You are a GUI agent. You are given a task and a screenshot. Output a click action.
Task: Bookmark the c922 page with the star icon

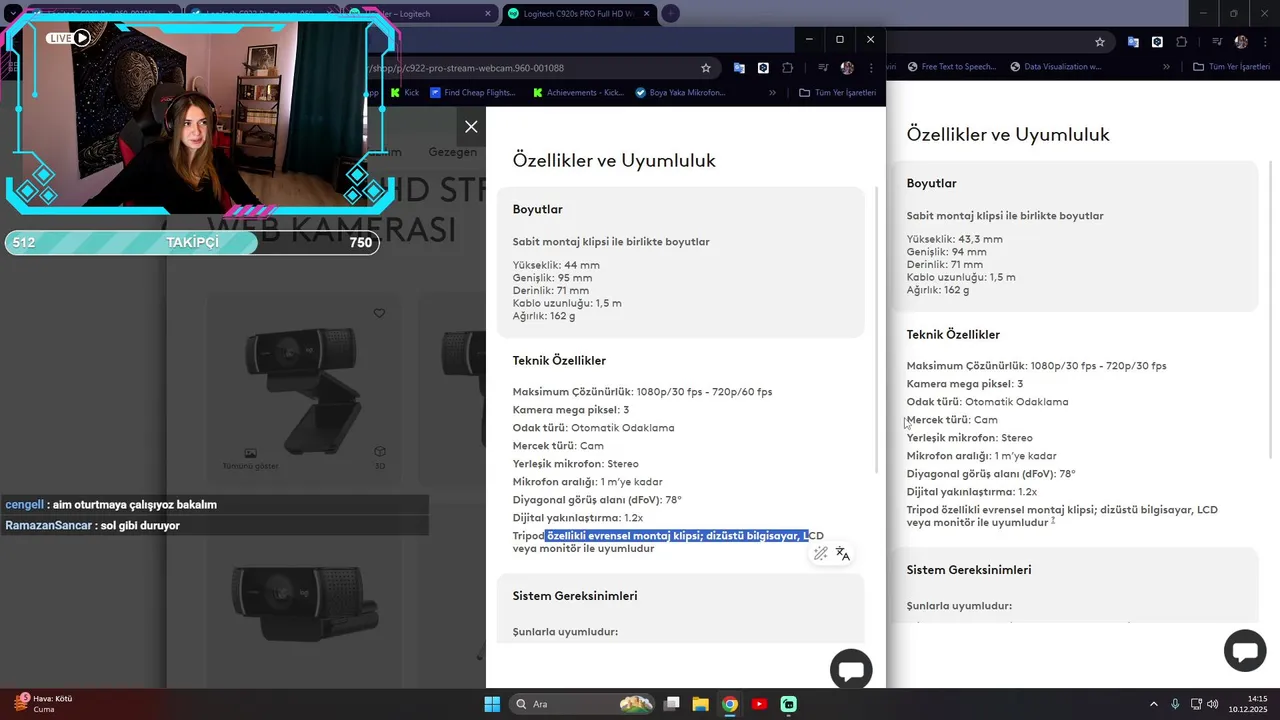pos(706,68)
